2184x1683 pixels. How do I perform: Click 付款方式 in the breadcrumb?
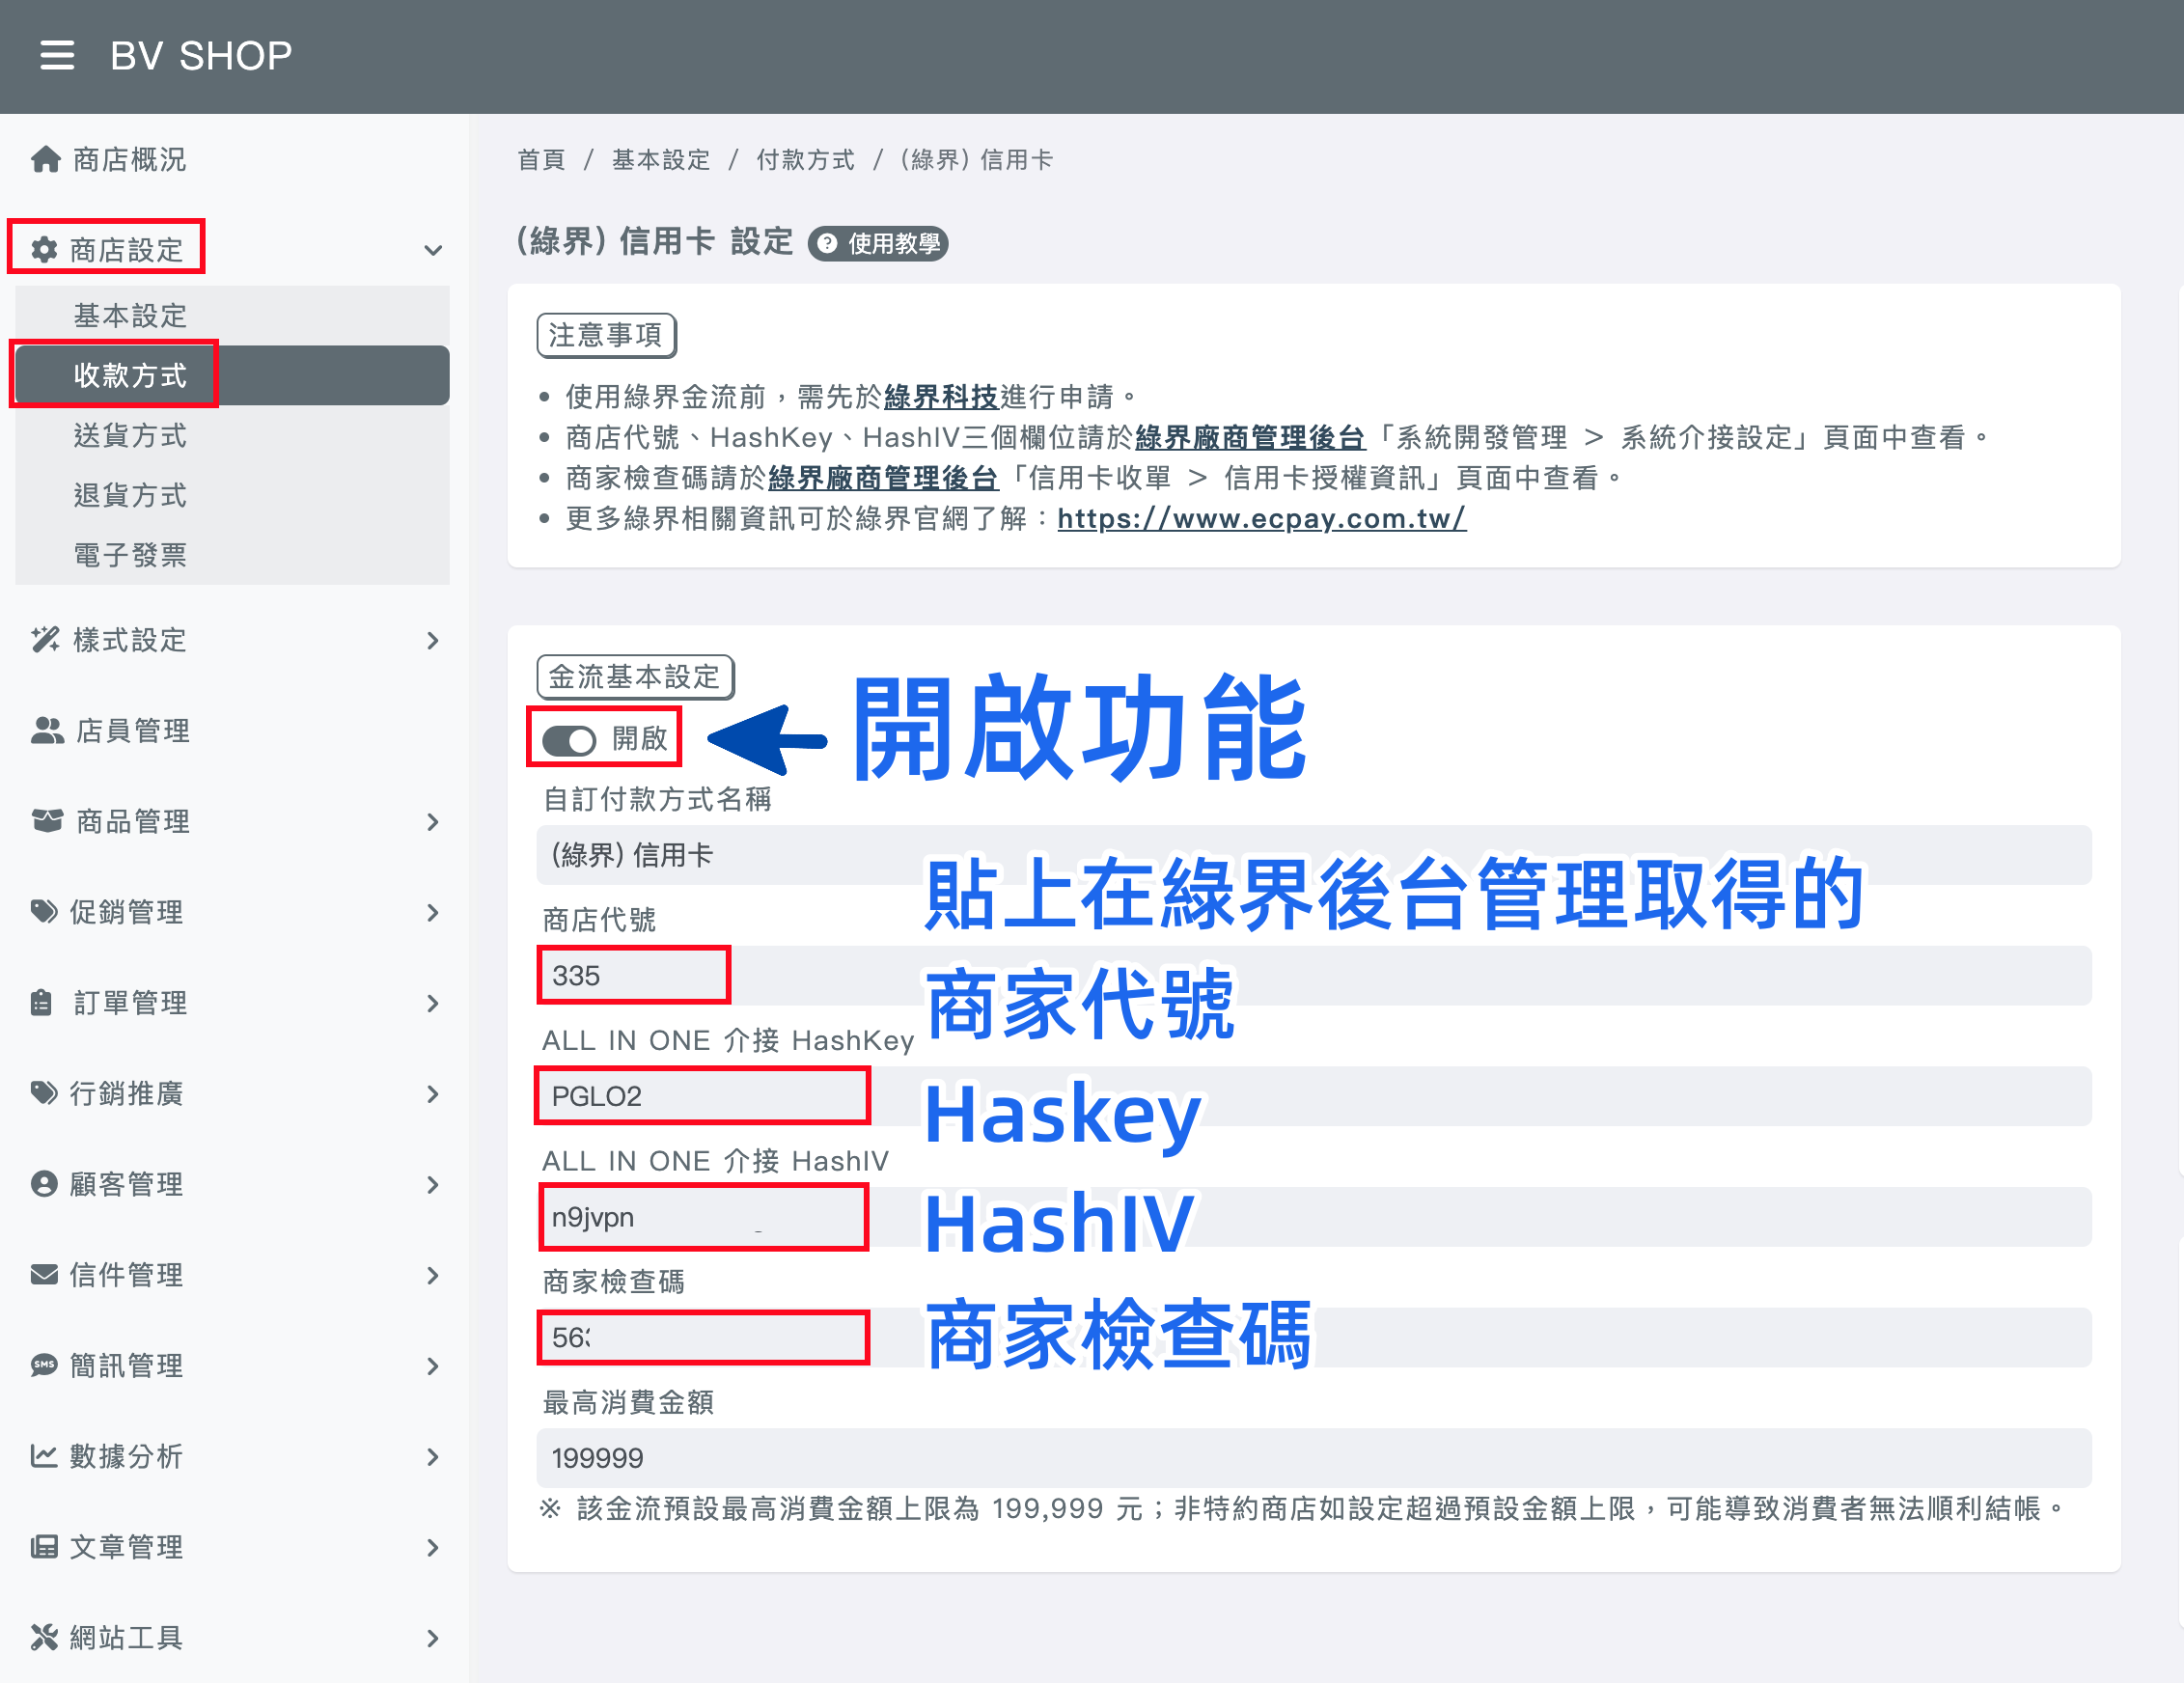(x=805, y=160)
